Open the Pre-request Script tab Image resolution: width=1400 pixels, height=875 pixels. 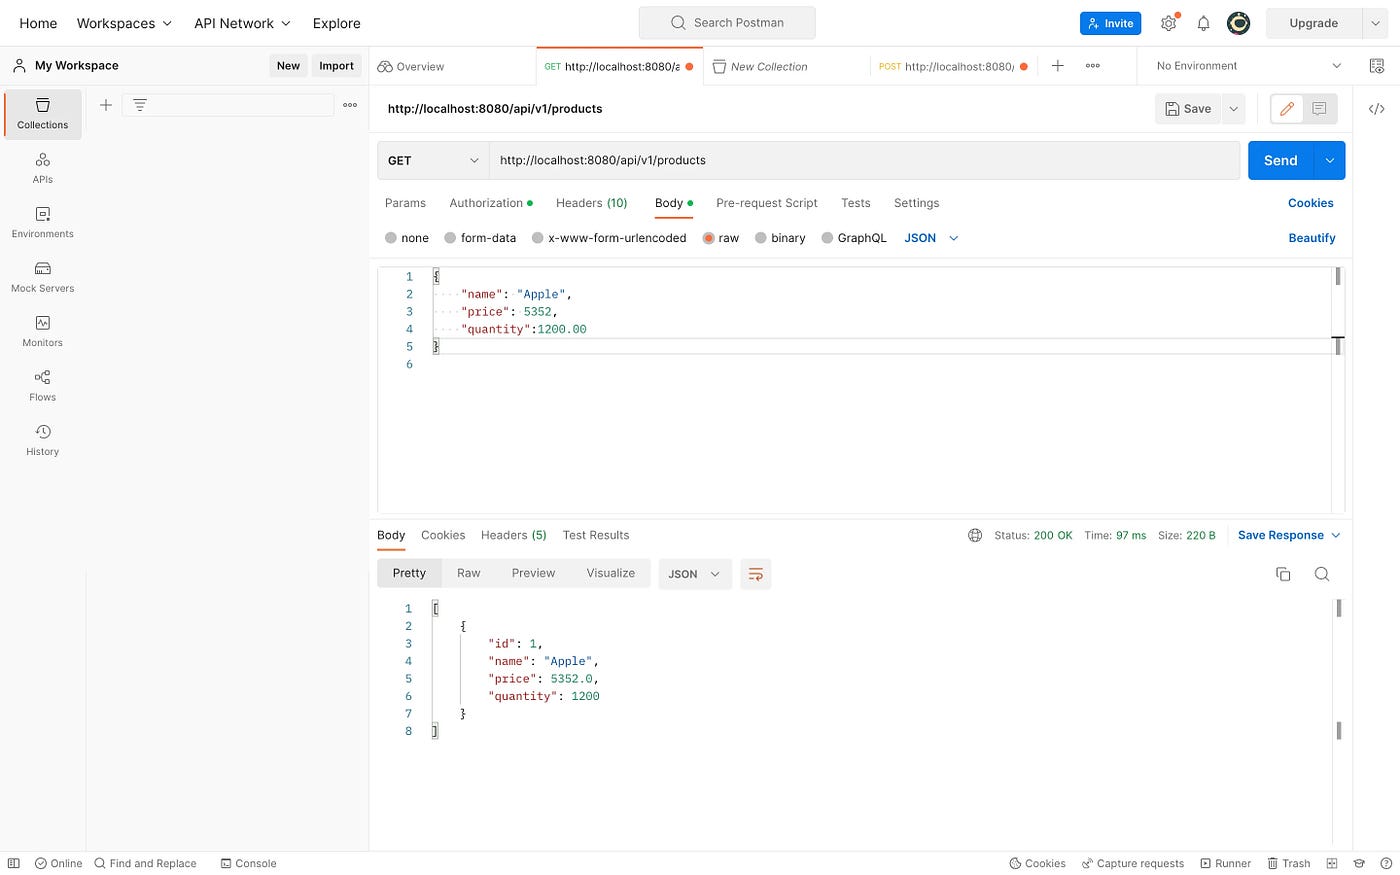(x=767, y=203)
